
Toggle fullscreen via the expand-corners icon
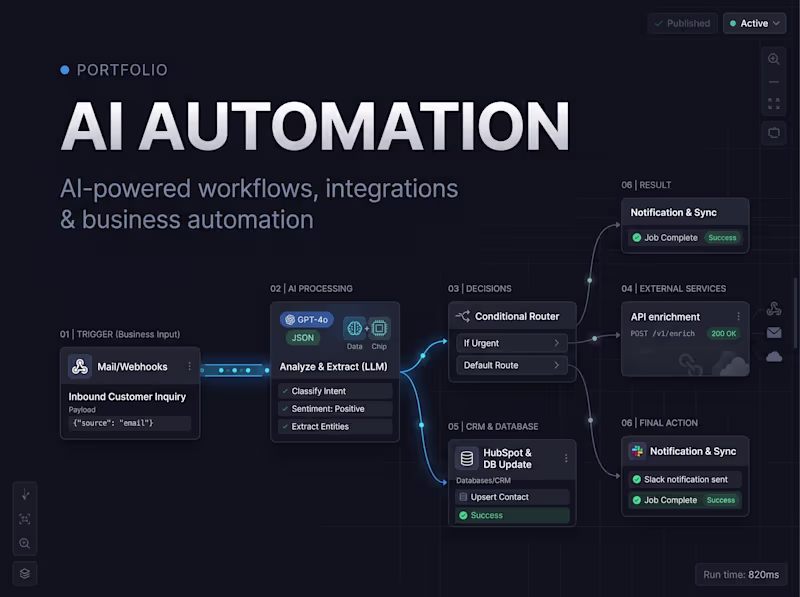click(773, 104)
